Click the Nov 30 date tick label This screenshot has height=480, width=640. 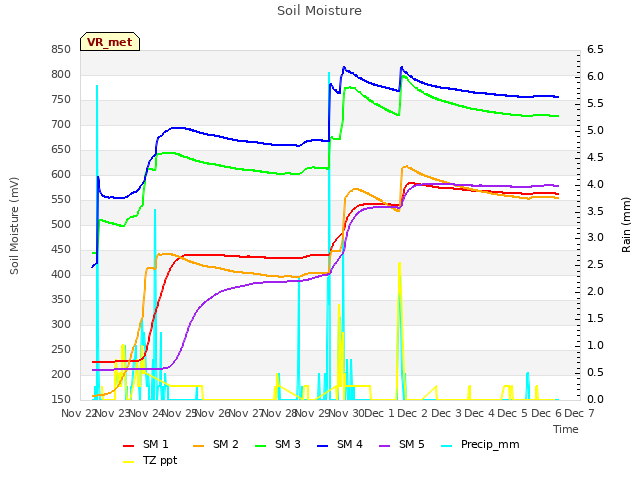[x=347, y=413]
